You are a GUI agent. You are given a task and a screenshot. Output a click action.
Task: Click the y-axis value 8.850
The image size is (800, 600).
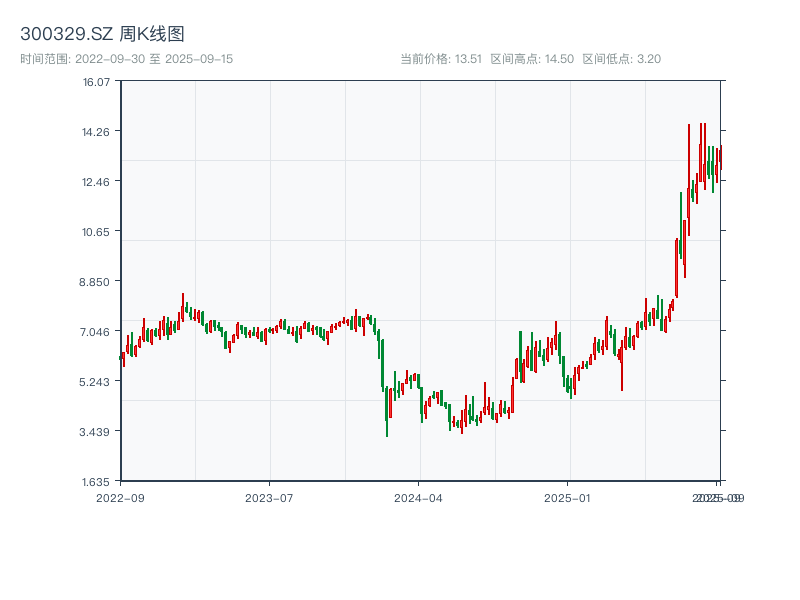click(94, 282)
